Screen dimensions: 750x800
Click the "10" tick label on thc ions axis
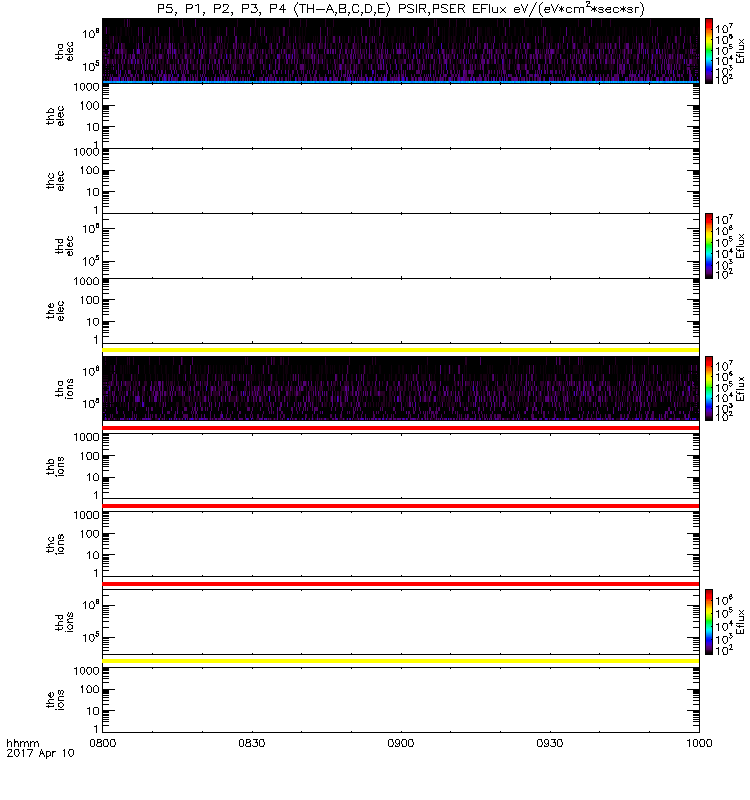click(93, 555)
